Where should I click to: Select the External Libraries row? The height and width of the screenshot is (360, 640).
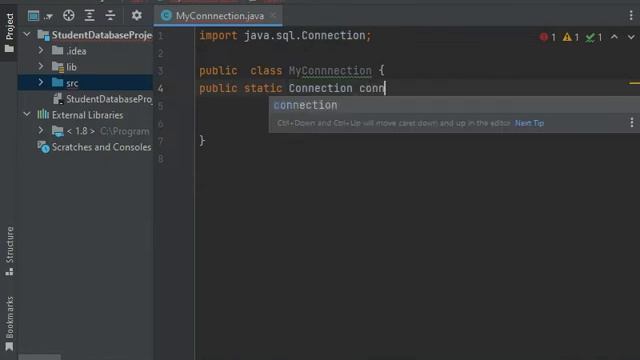coord(85,115)
